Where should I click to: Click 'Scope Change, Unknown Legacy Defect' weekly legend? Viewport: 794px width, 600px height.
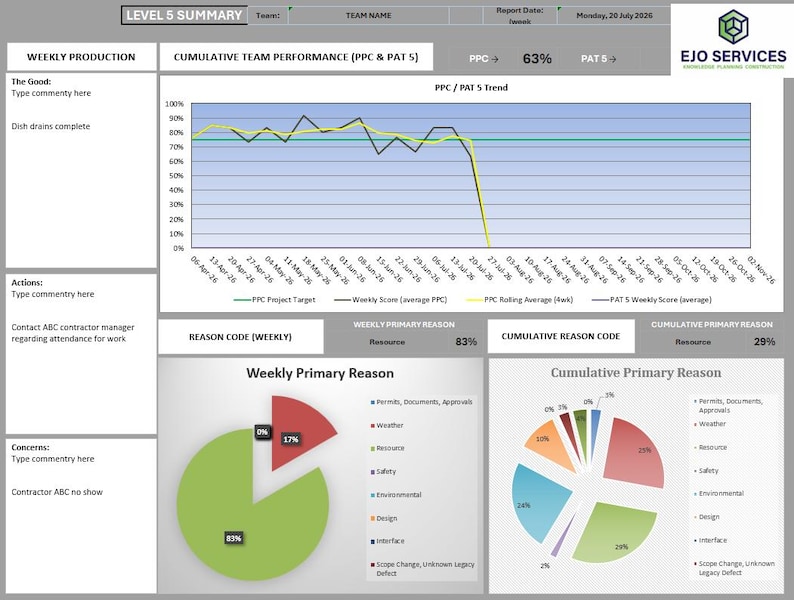click(423, 569)
